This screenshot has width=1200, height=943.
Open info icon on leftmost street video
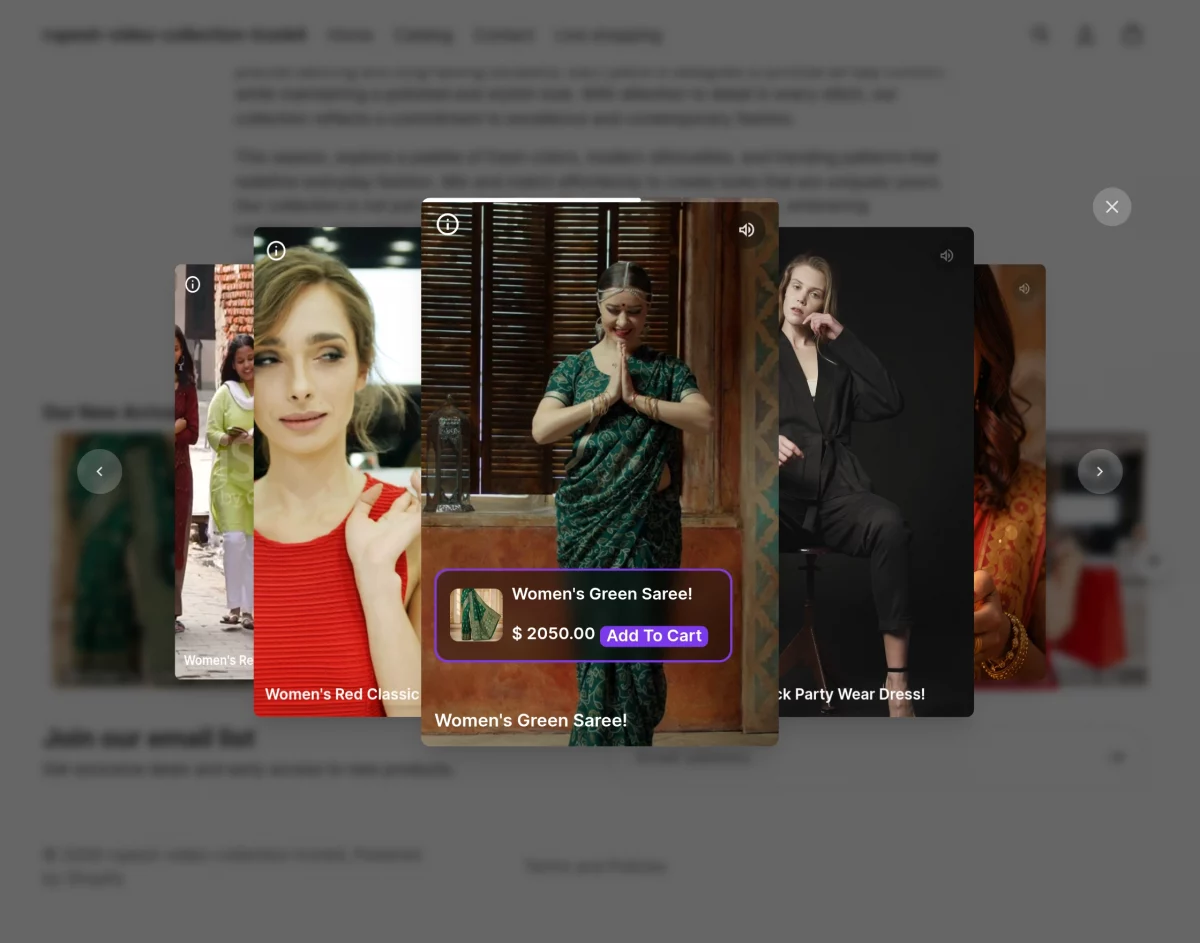[193, 285]
